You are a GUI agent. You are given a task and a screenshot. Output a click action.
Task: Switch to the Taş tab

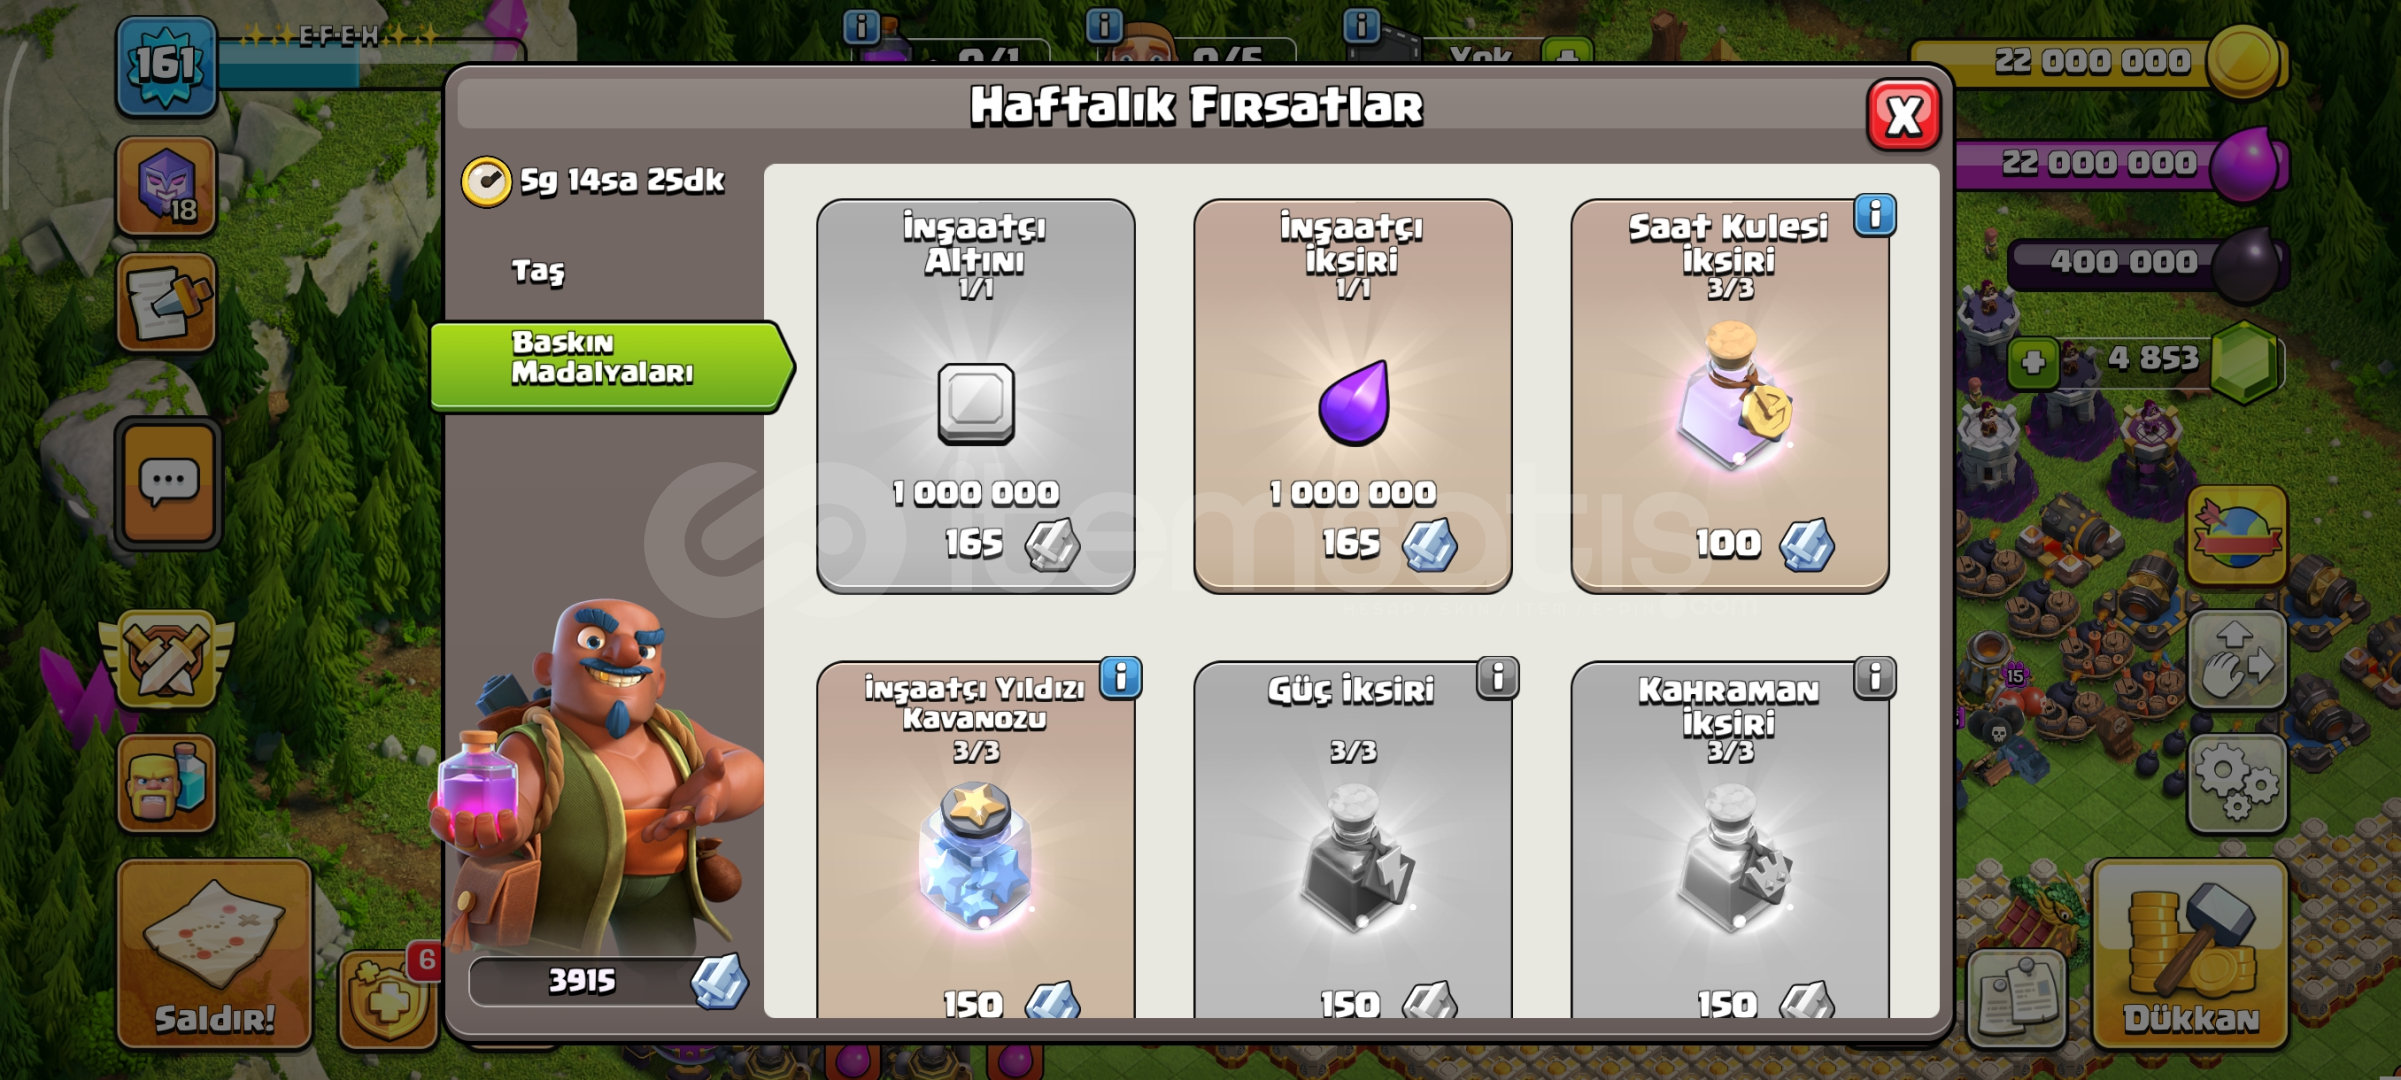pos(538,271)
